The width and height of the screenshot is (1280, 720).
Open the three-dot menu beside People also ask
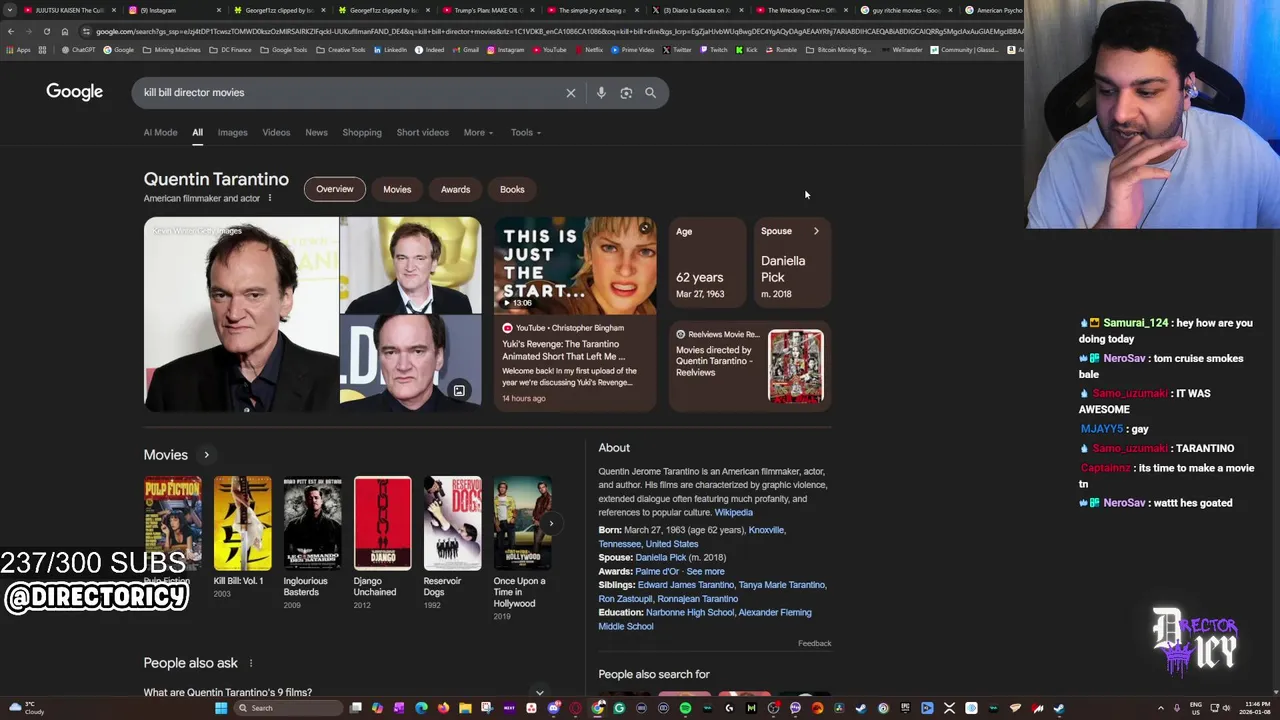[251, 663]
